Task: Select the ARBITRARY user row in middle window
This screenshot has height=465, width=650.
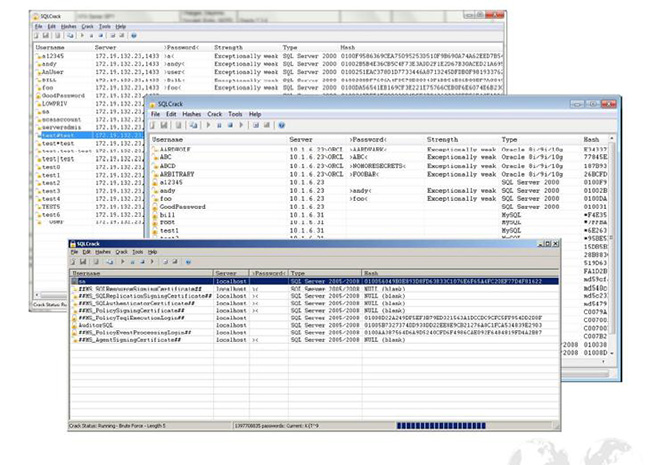Action: (379, 174)
